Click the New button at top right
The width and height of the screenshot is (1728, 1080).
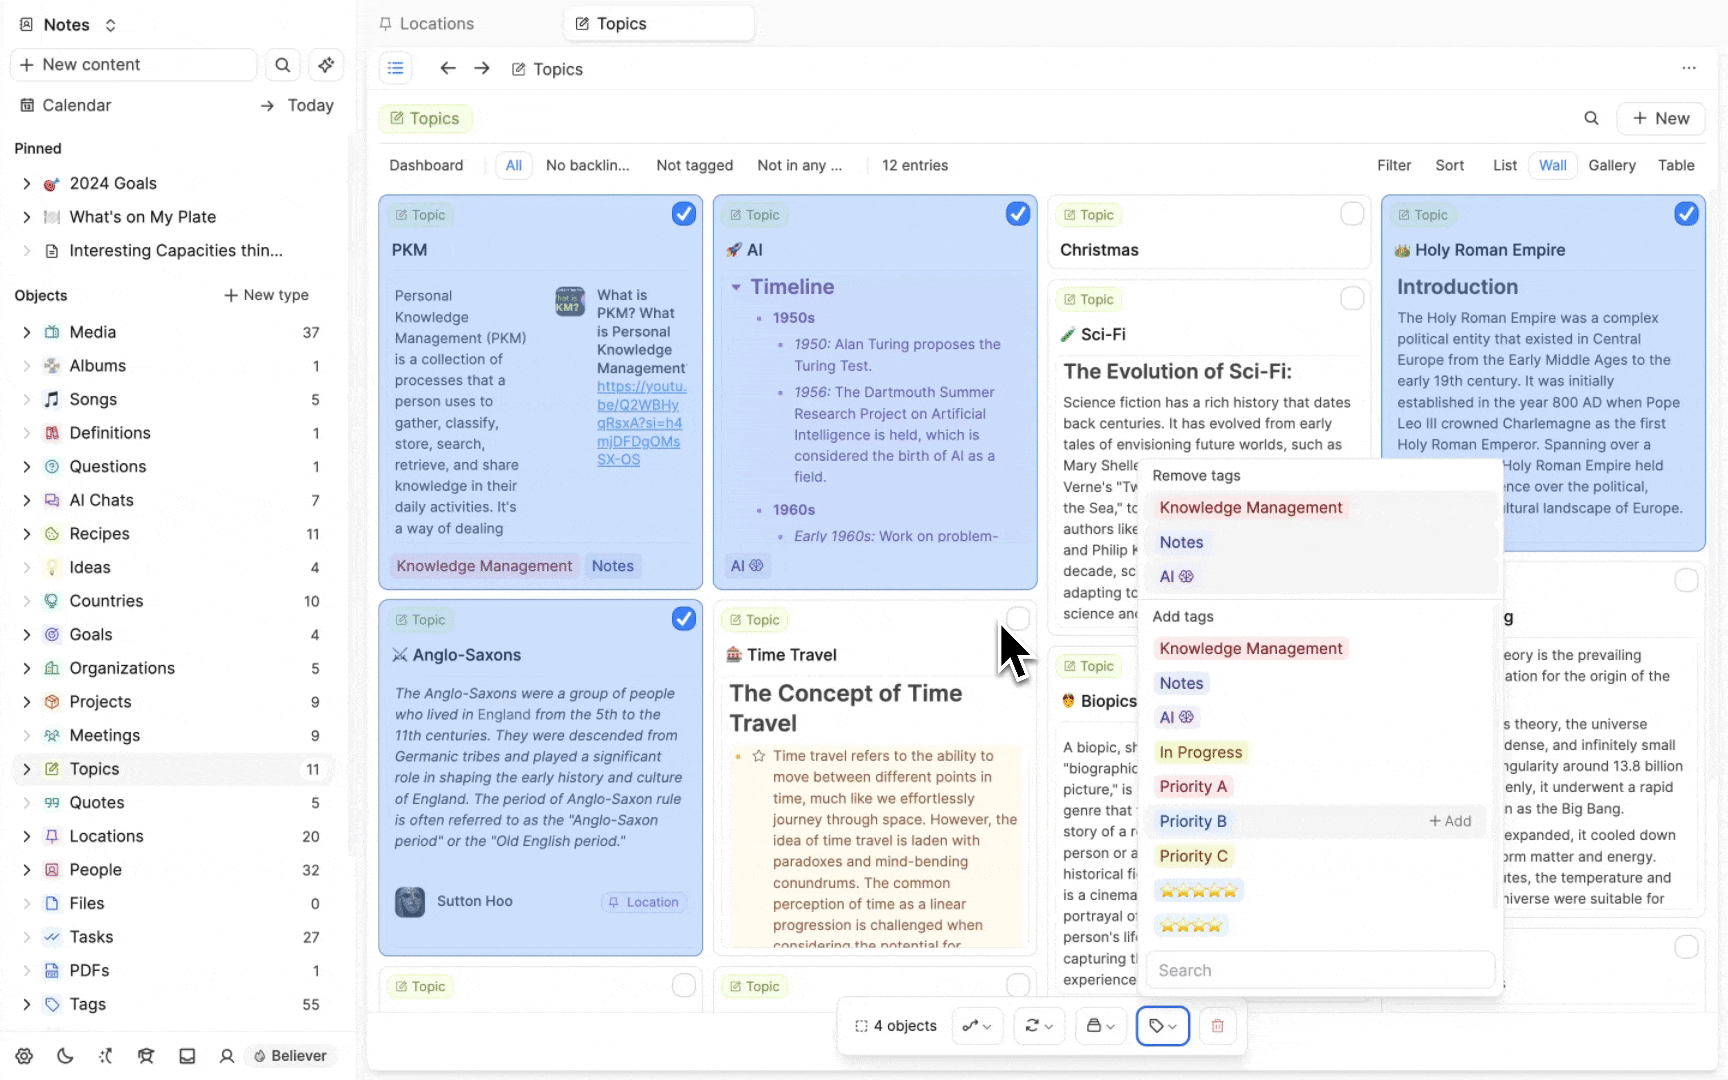[x=1660, y=118]
